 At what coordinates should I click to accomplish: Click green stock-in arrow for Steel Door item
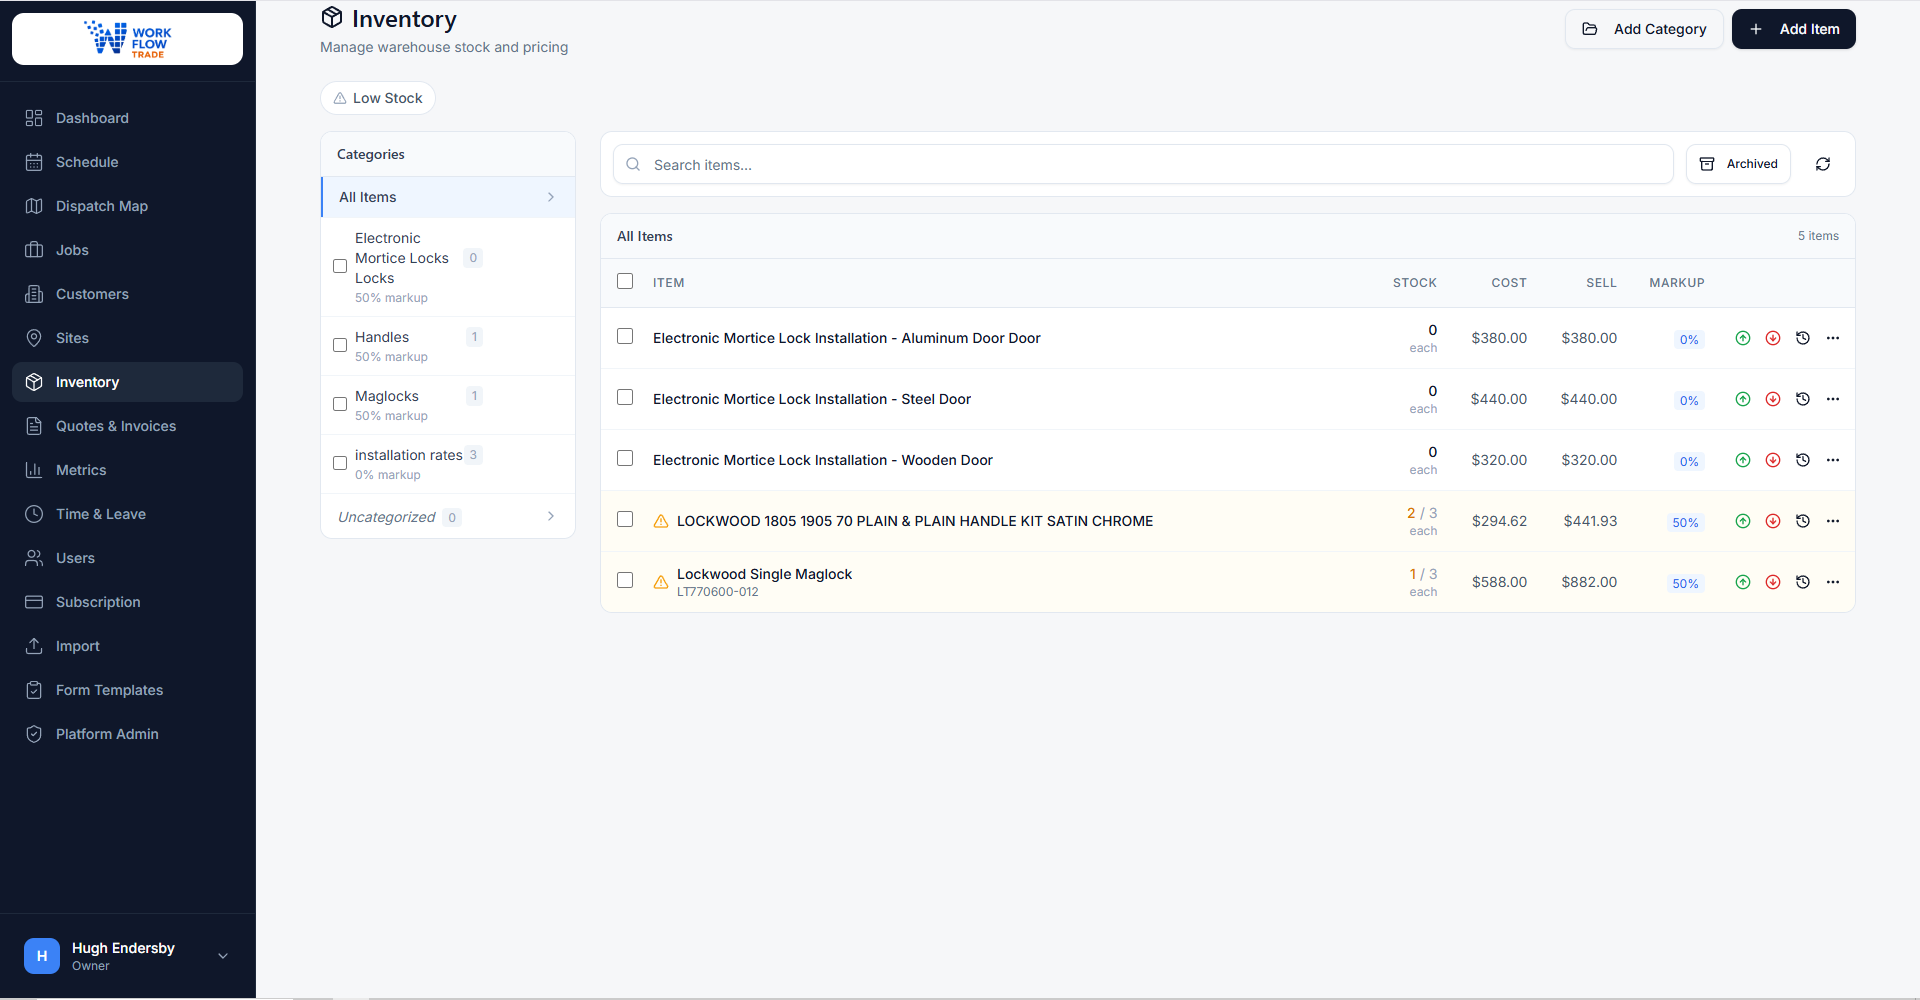(1743, 399)
